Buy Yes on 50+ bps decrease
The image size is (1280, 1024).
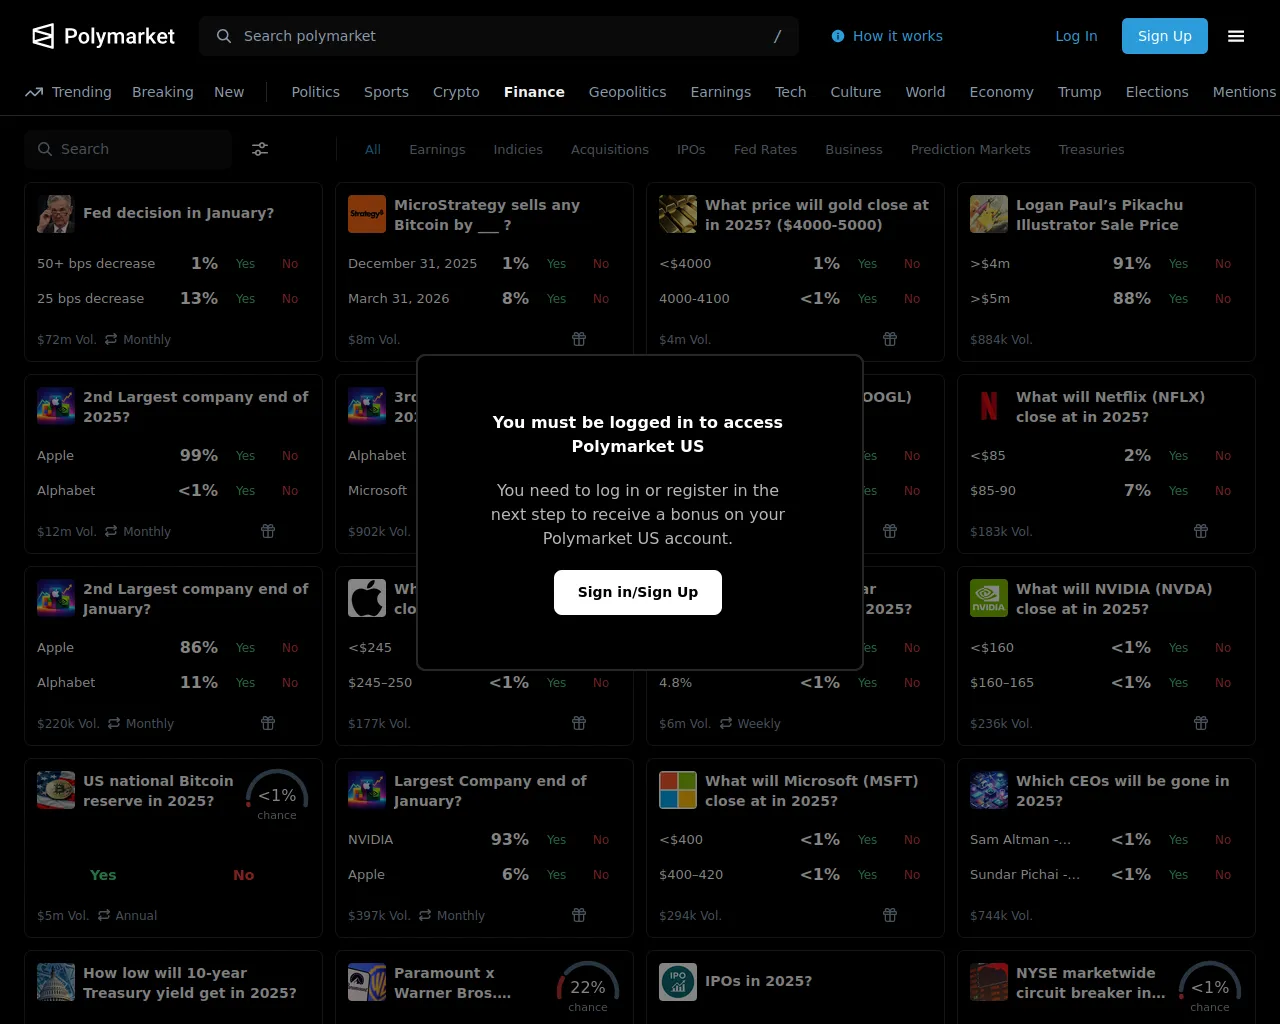(245, 264)
